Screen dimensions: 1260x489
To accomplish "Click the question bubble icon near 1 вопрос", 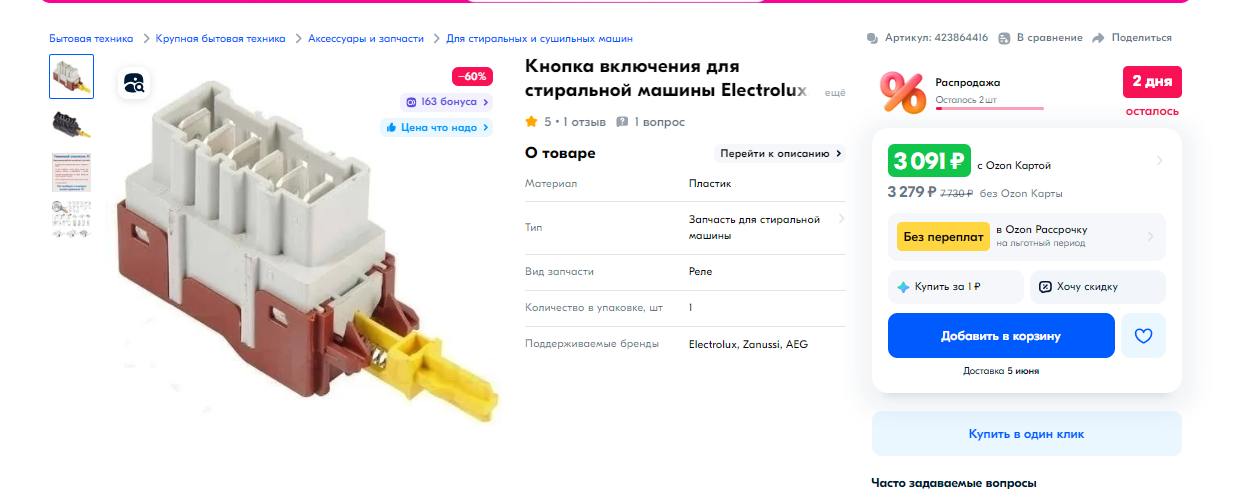I will tap(622, 122).
